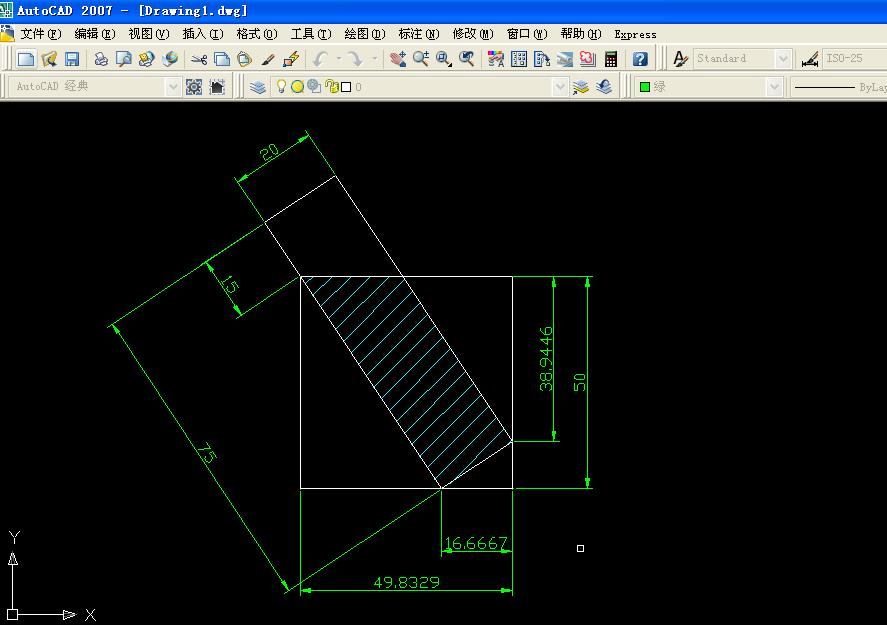Viewport: 887px width, 625px height.
Task: Open the 文件(F) menu
Action: coord(41,34)
